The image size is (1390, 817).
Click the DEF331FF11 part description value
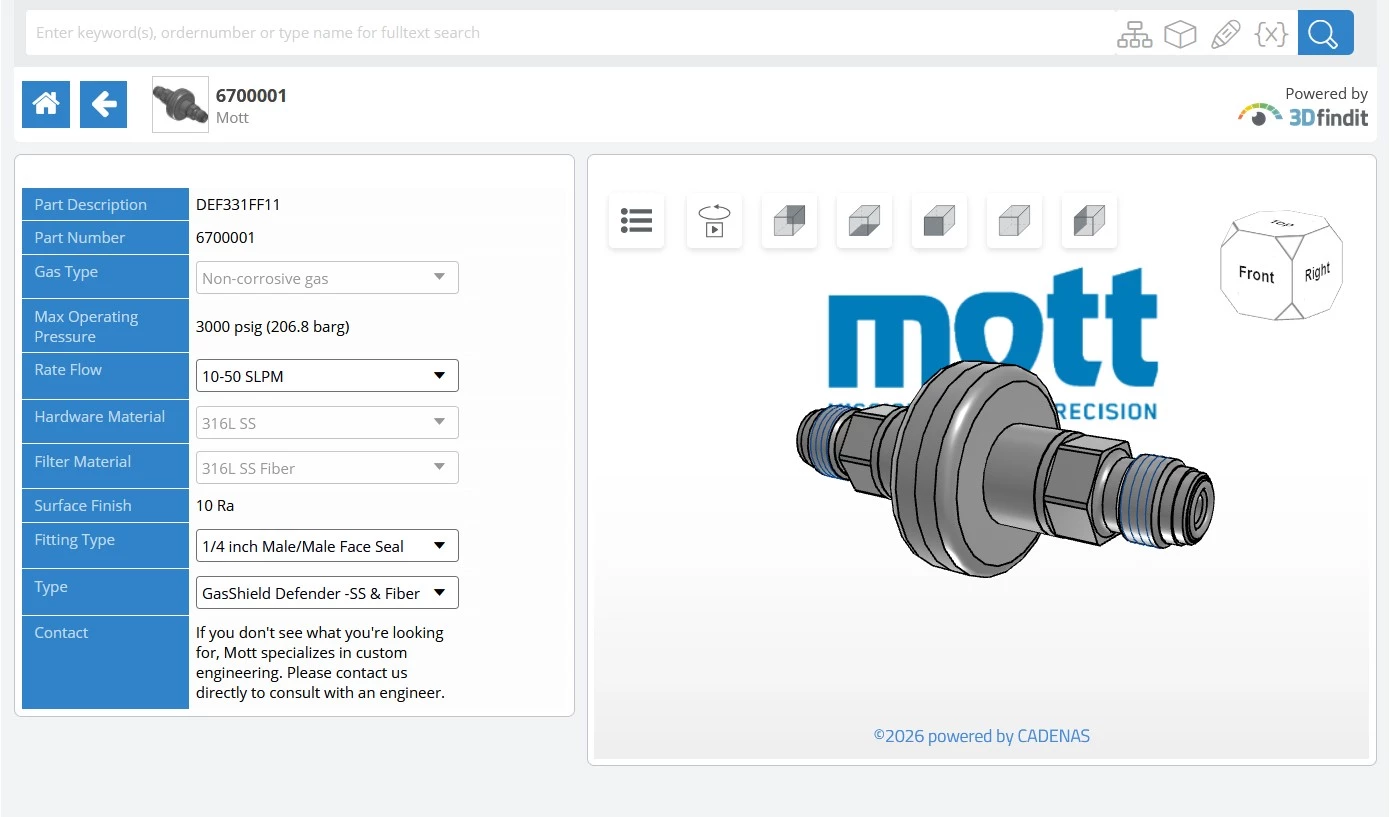[238, 204]
